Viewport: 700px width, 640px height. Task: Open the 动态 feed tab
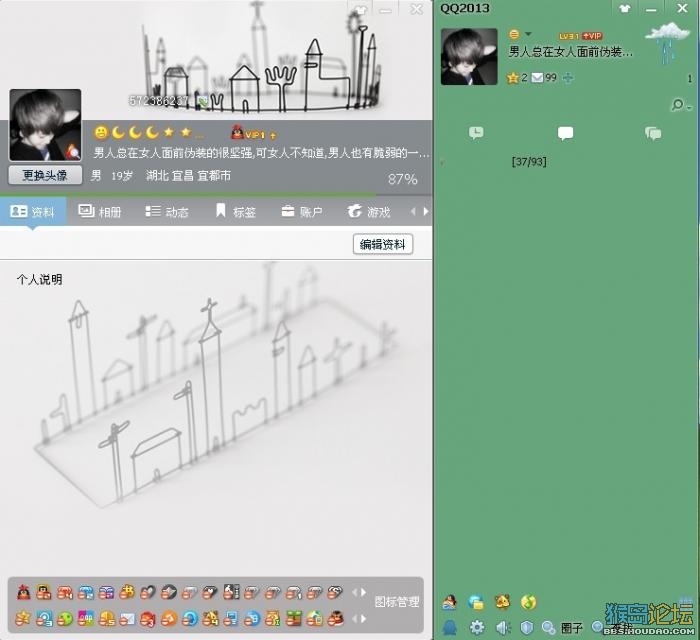pyautogui.click(x=167, y=212)
